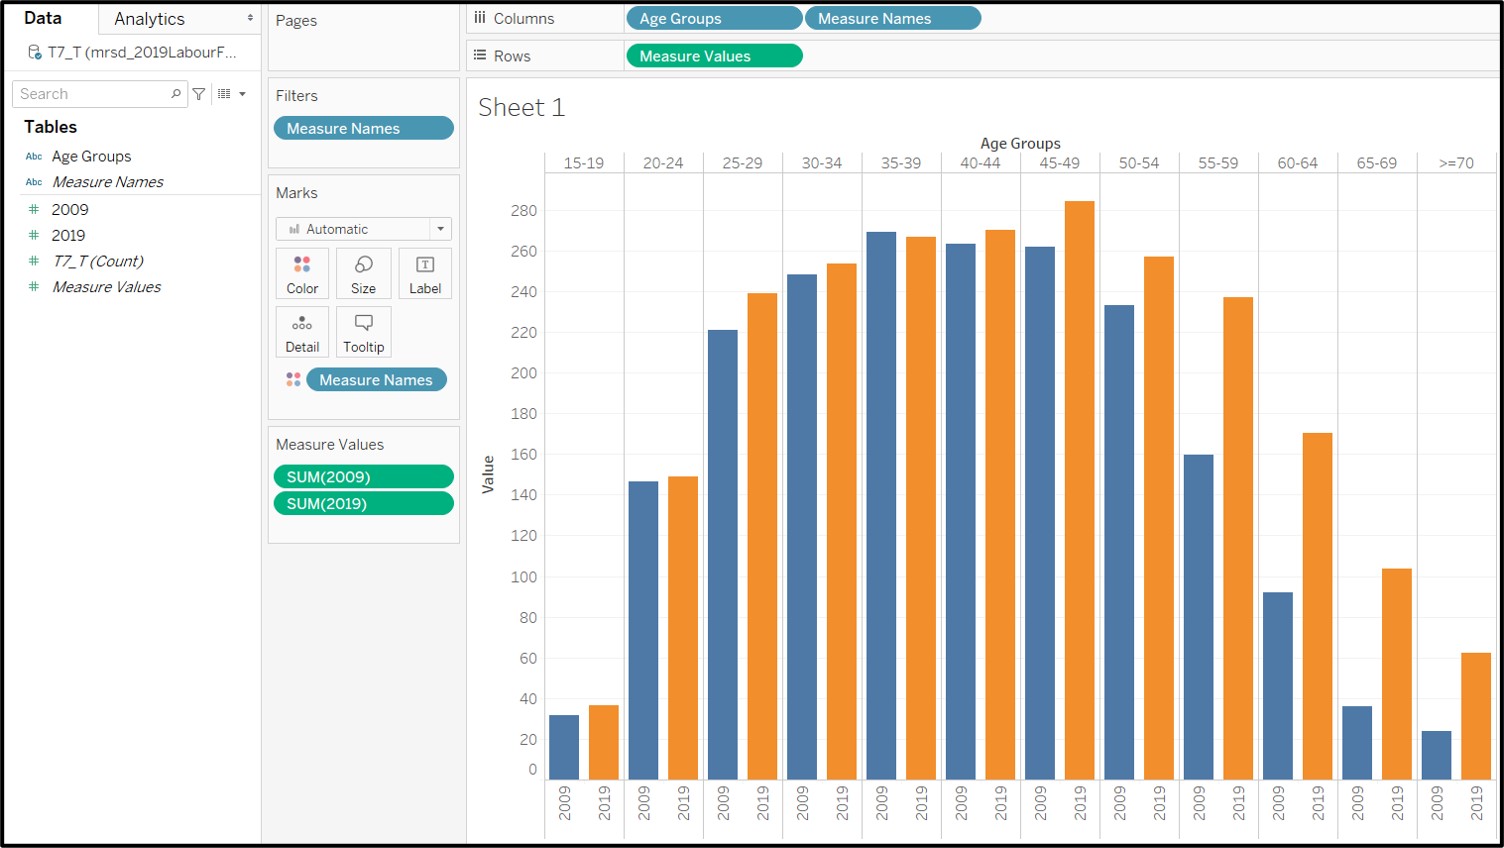Select Measure Values field in Data pane
The height and width of the screenshot is (848, 1504).
point(106,287)
